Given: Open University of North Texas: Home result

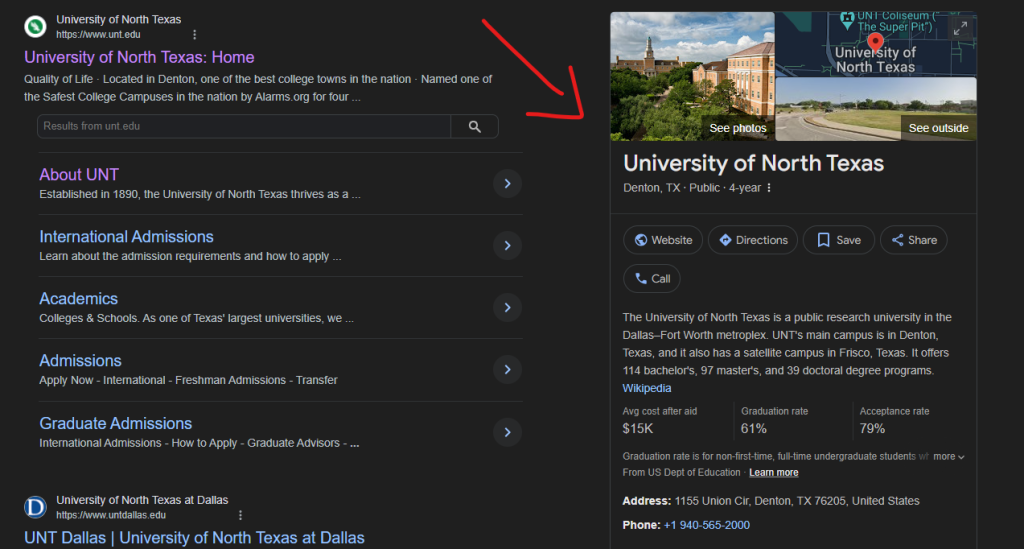Looking at the screenshot, I should click(x=139, y=57).
